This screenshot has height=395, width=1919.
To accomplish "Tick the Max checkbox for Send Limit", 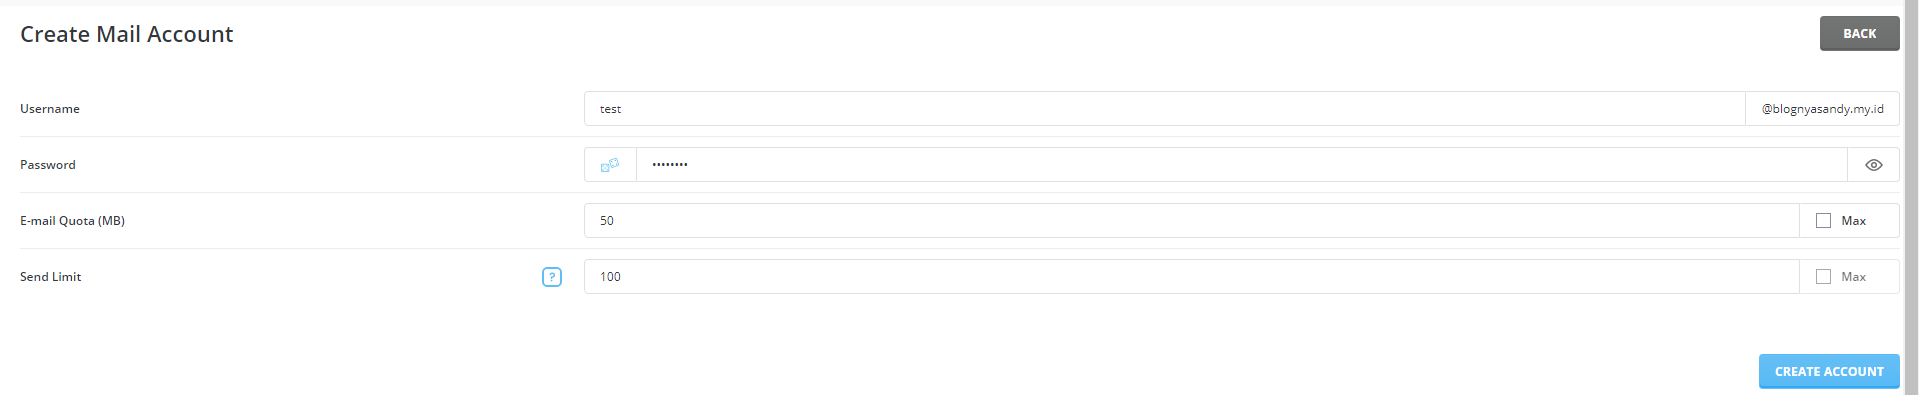I will coord(1823,277).
